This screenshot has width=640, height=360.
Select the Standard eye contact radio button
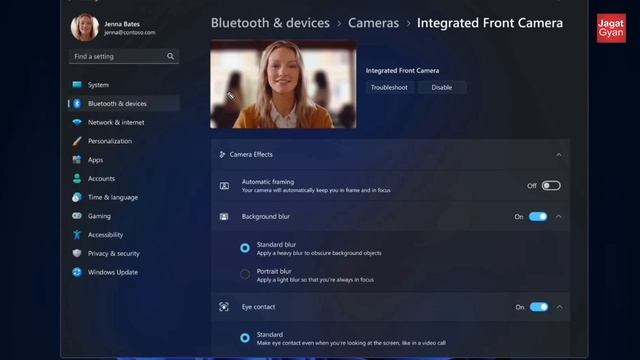[245, 338]
